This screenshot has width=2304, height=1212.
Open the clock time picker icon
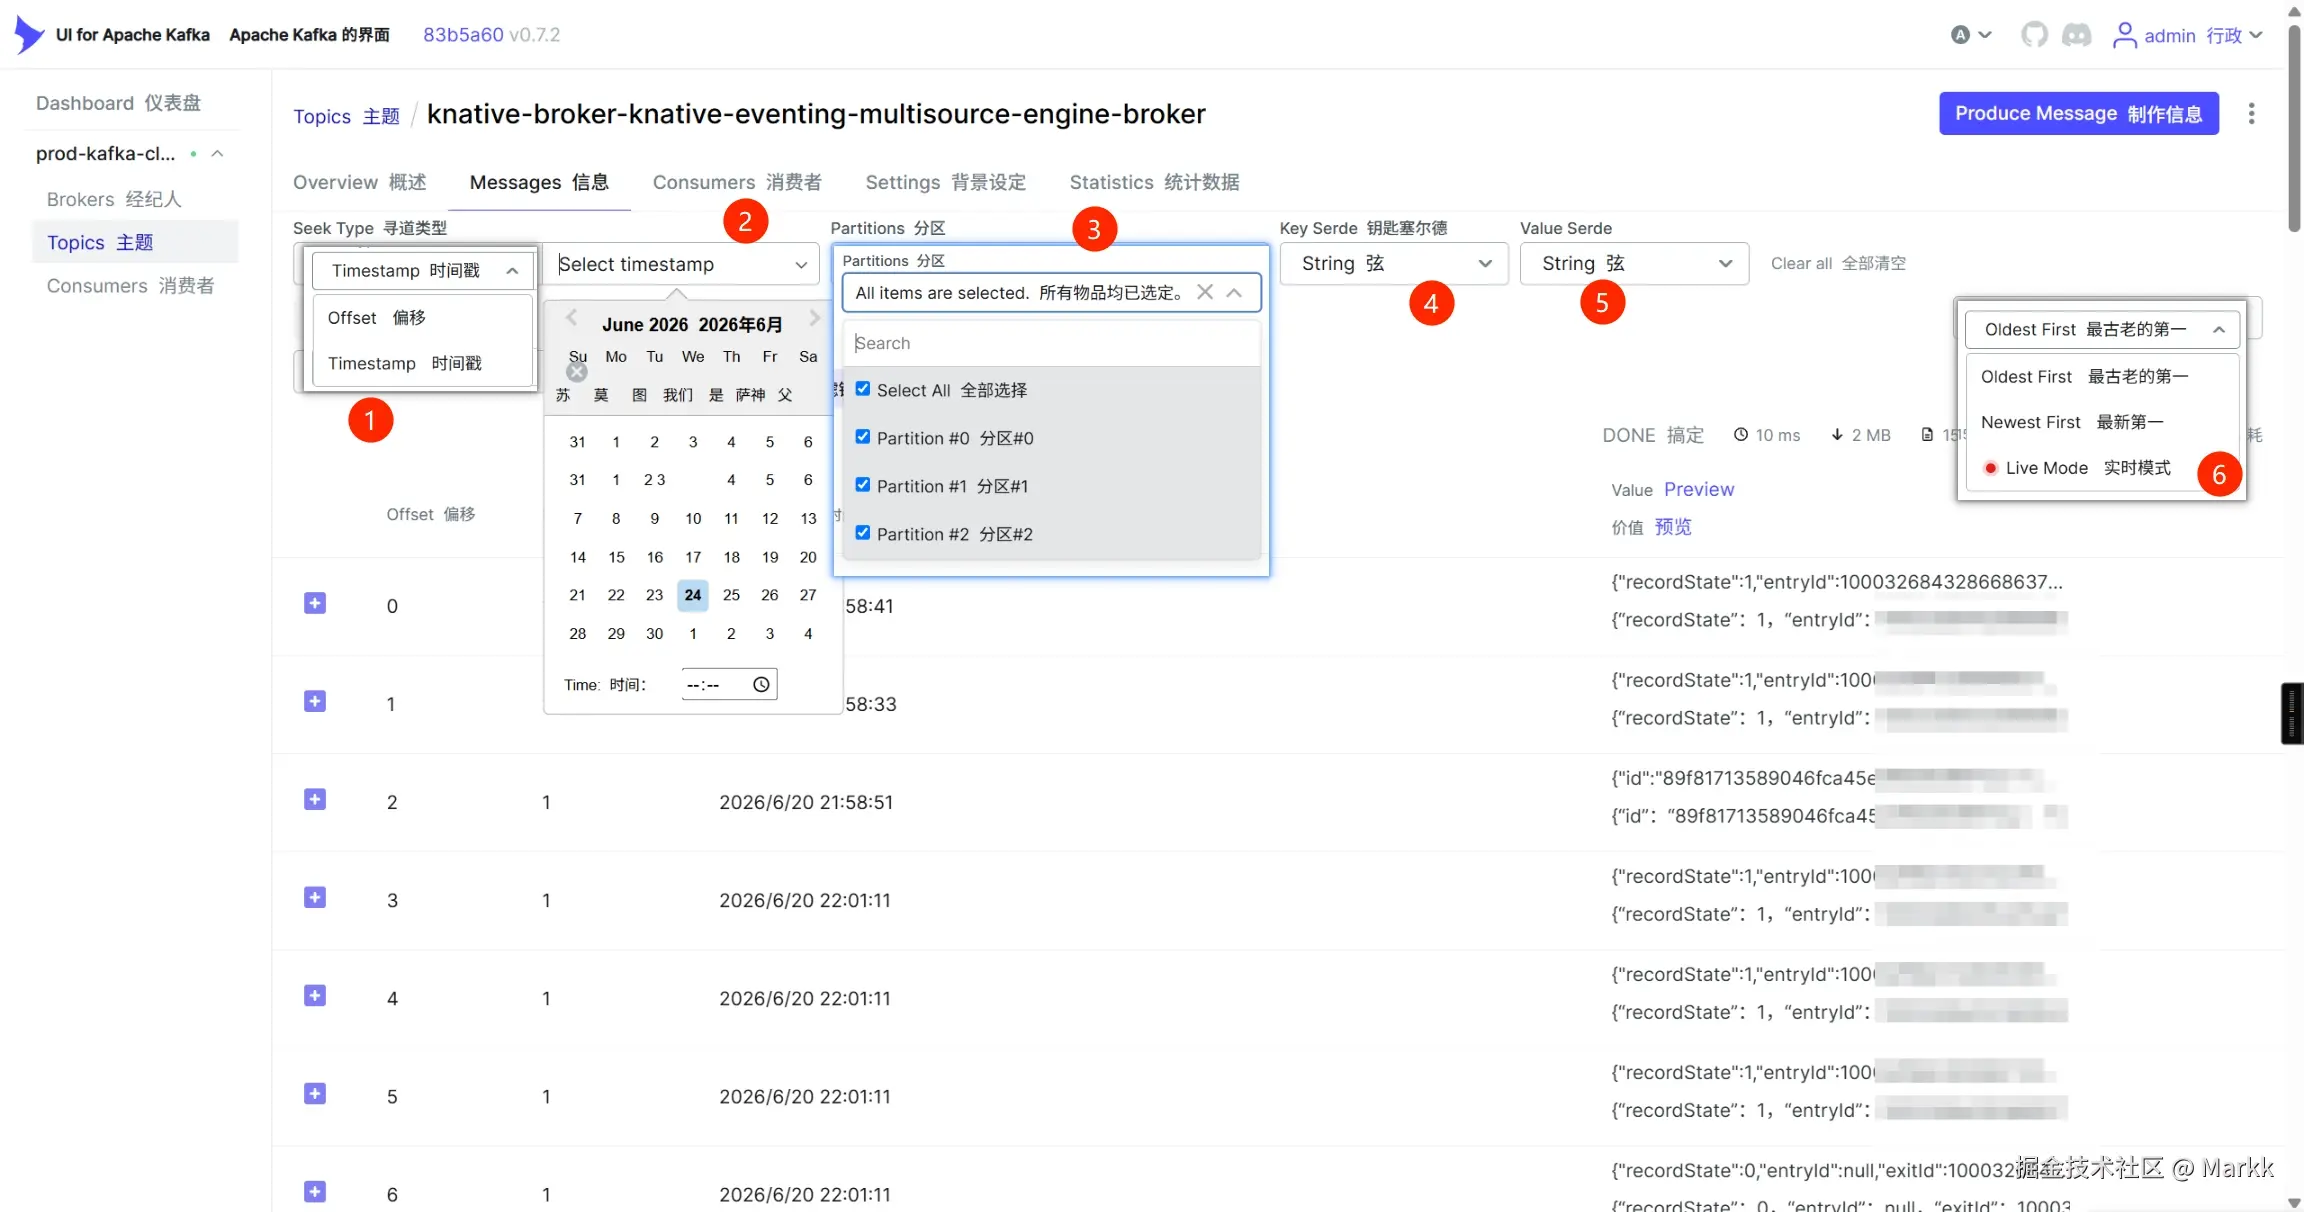click(x=761, y=684)
